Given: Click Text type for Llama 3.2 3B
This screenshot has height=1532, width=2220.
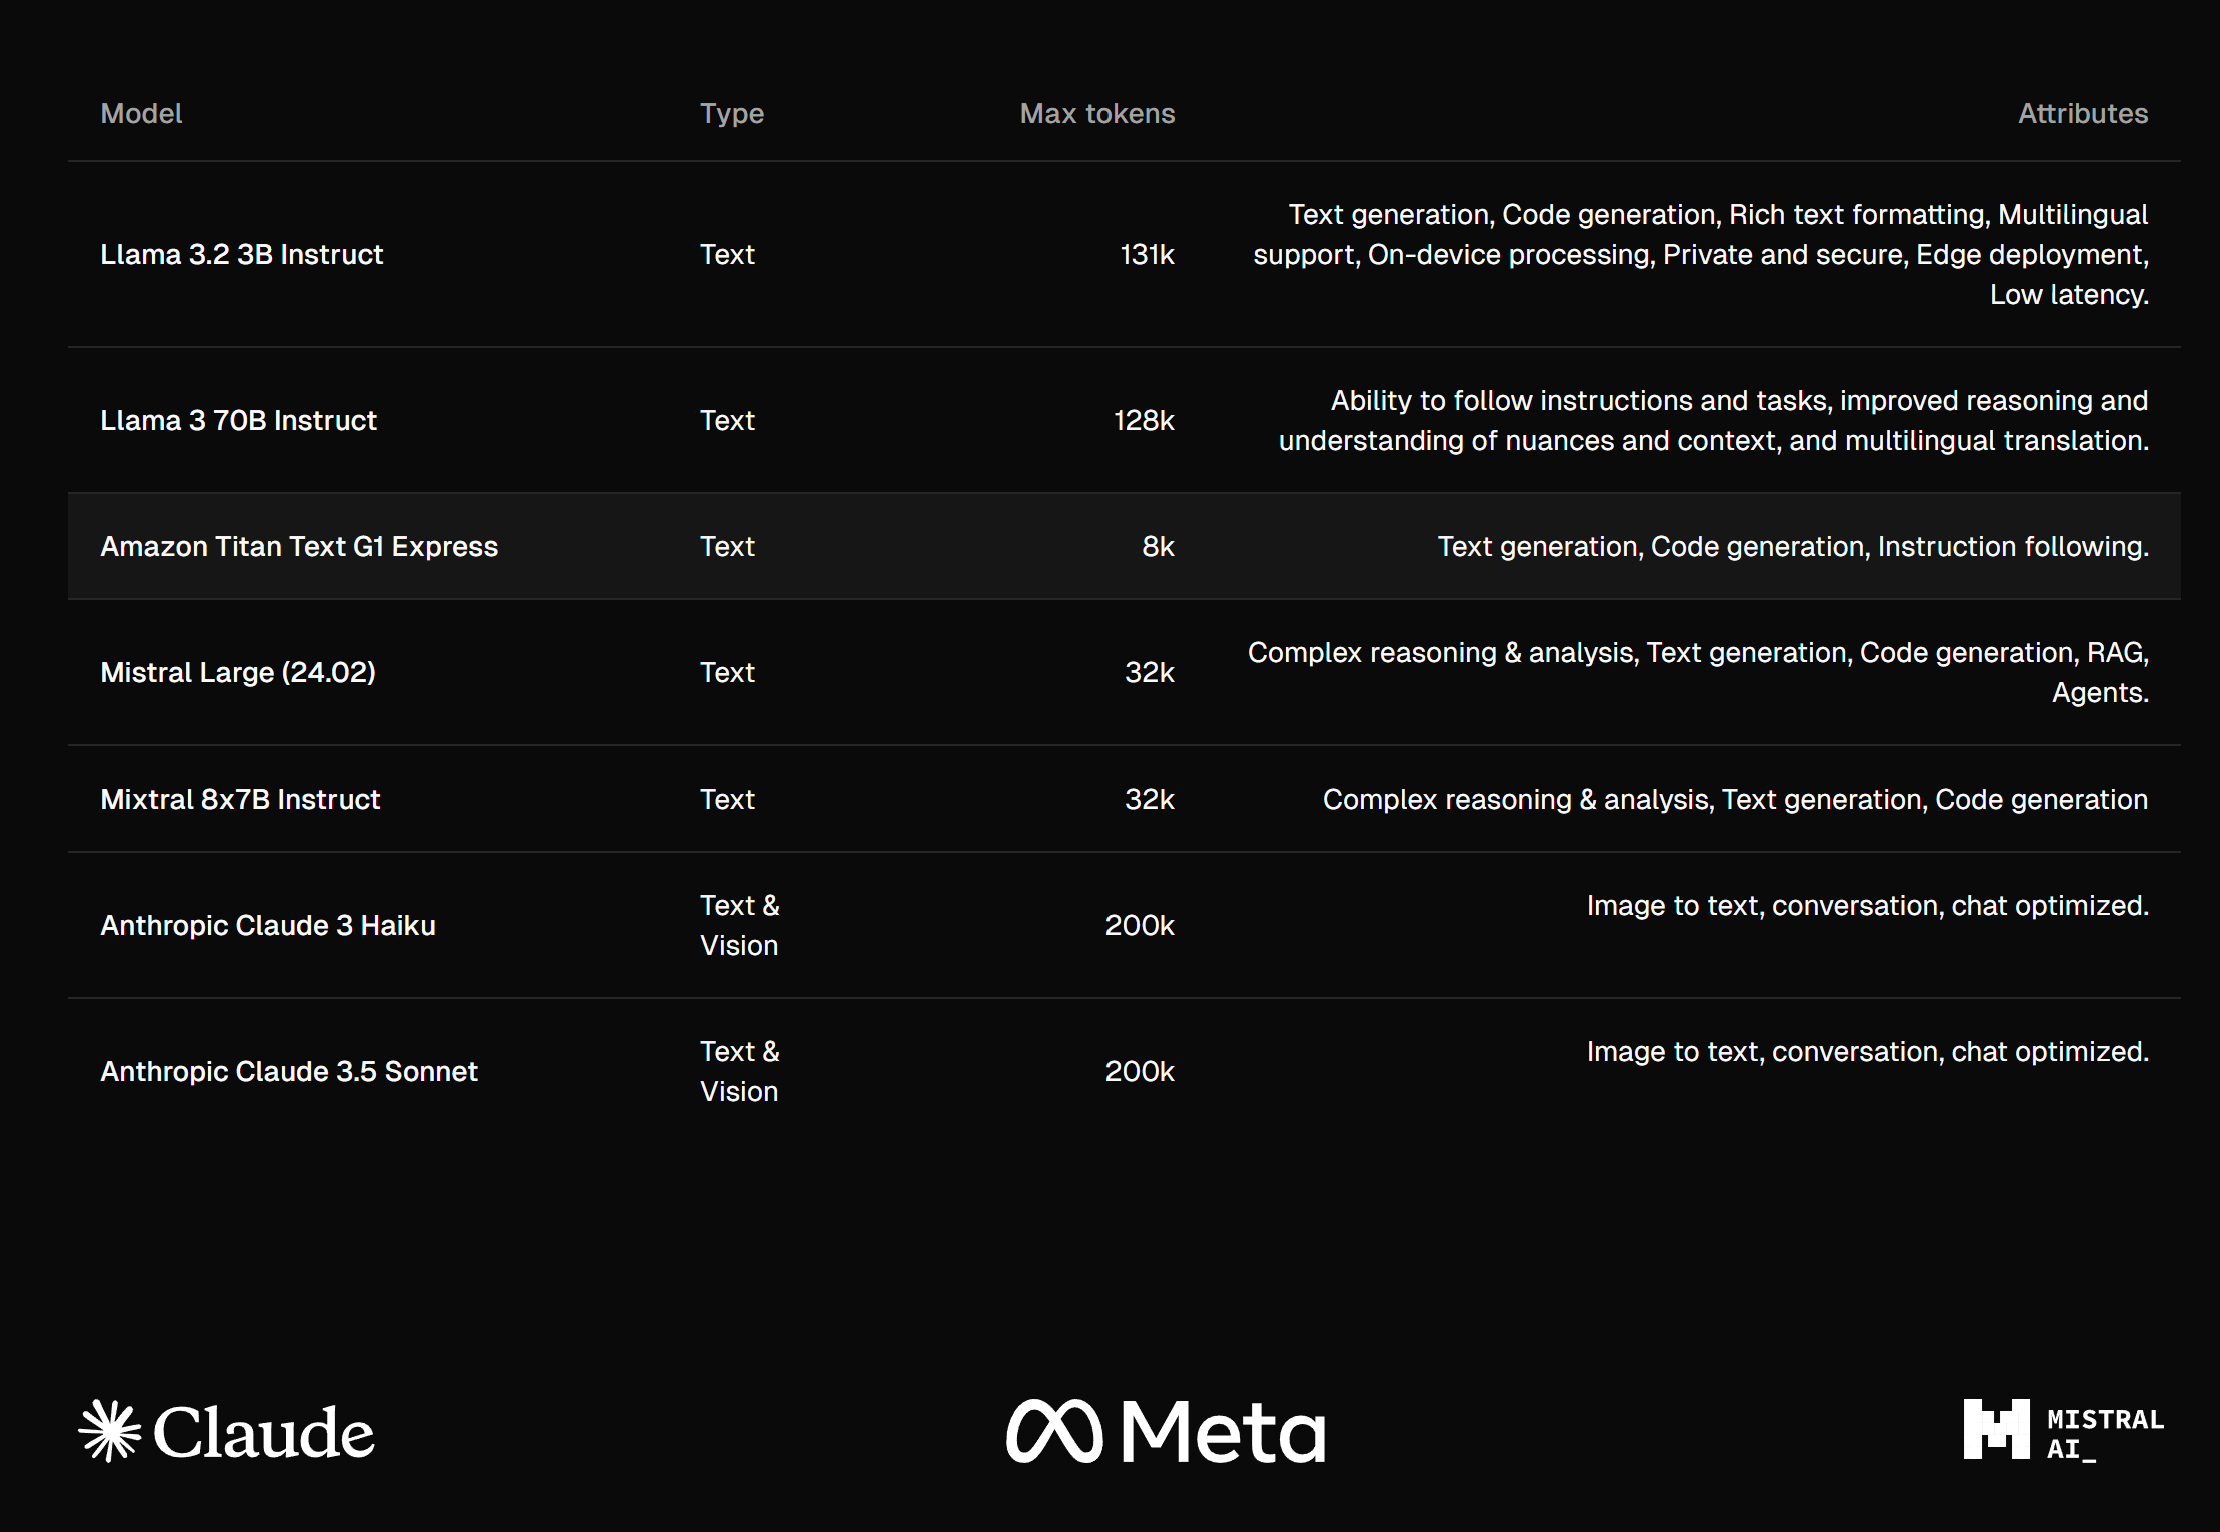Looking at the screenshot, I should (x=727, y=254).
